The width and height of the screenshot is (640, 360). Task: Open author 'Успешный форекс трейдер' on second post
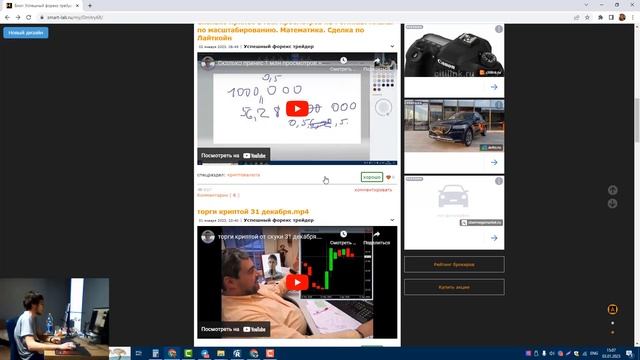point(279,220)
